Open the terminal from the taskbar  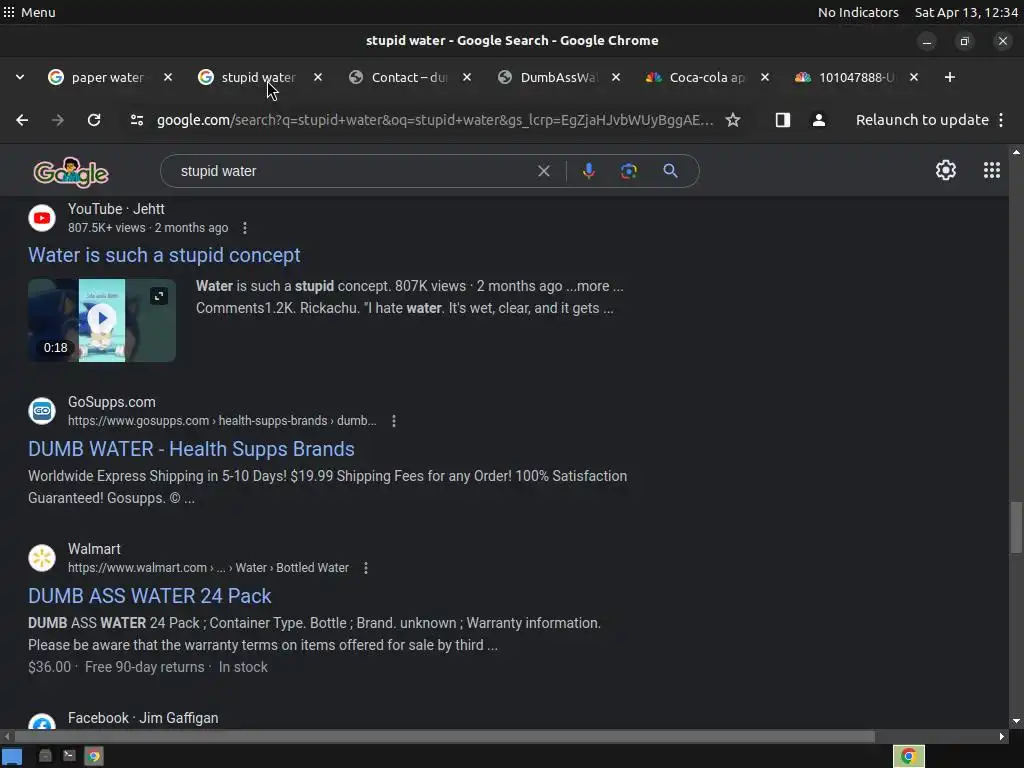coord(69,756)
